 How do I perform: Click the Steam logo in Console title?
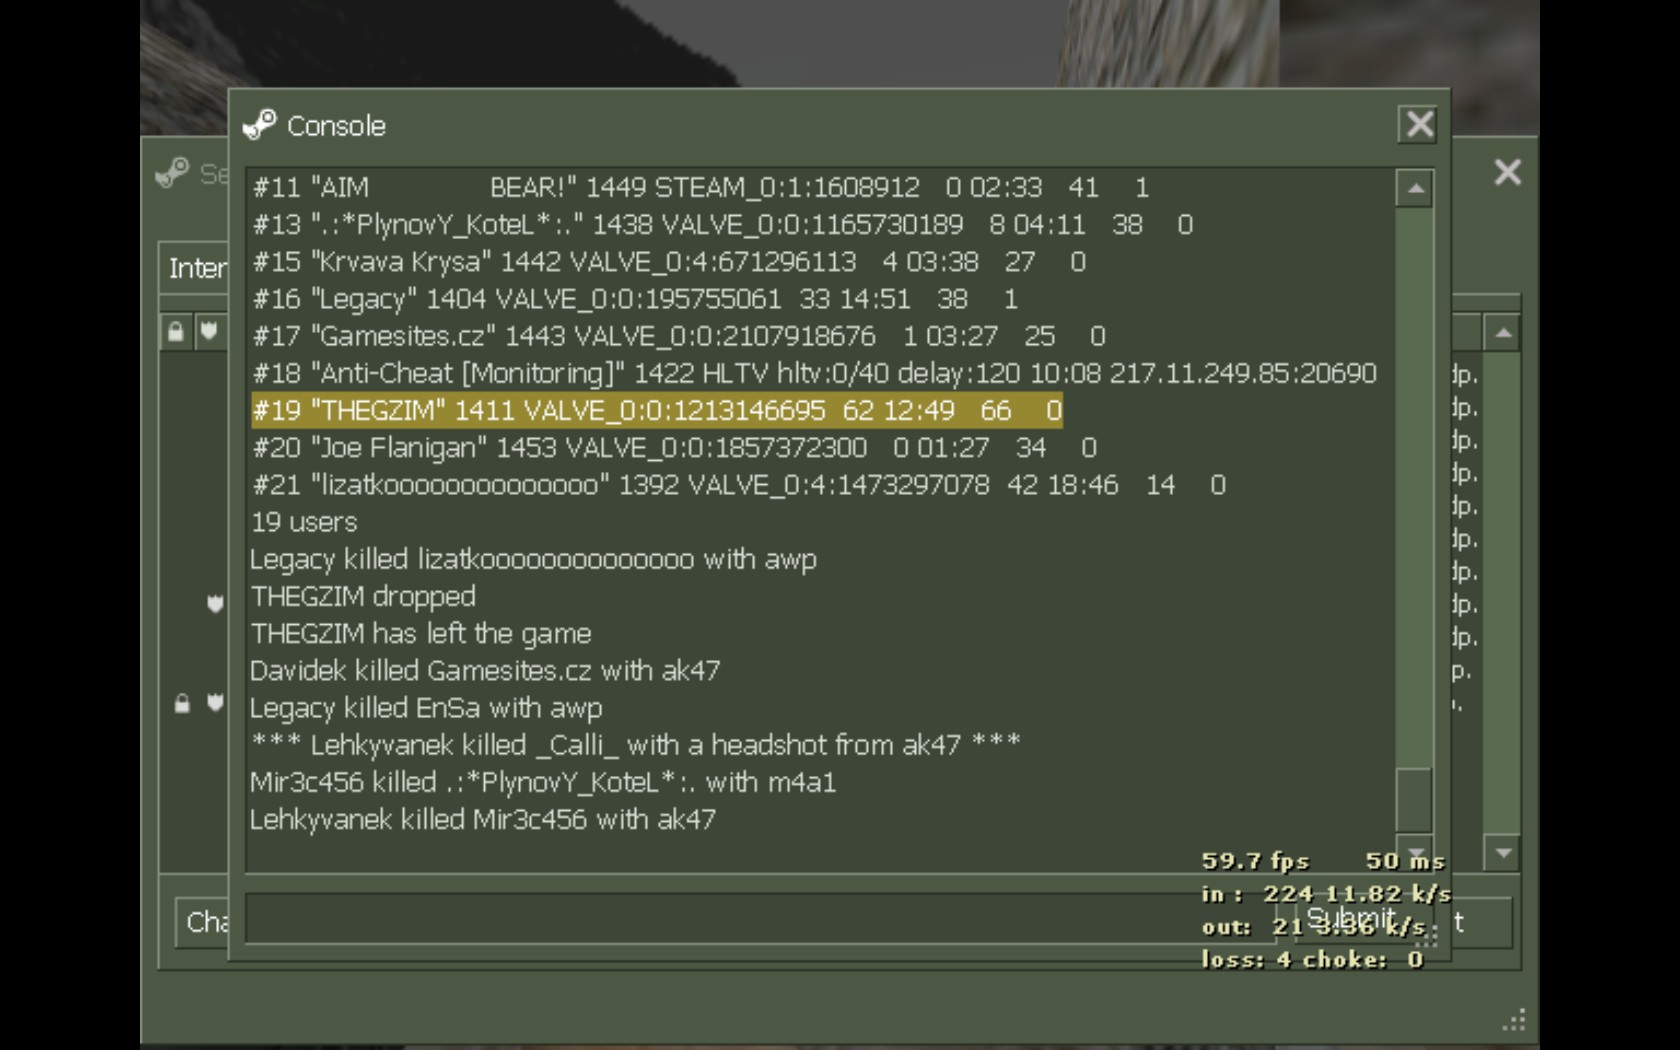[x=260, y=125]
